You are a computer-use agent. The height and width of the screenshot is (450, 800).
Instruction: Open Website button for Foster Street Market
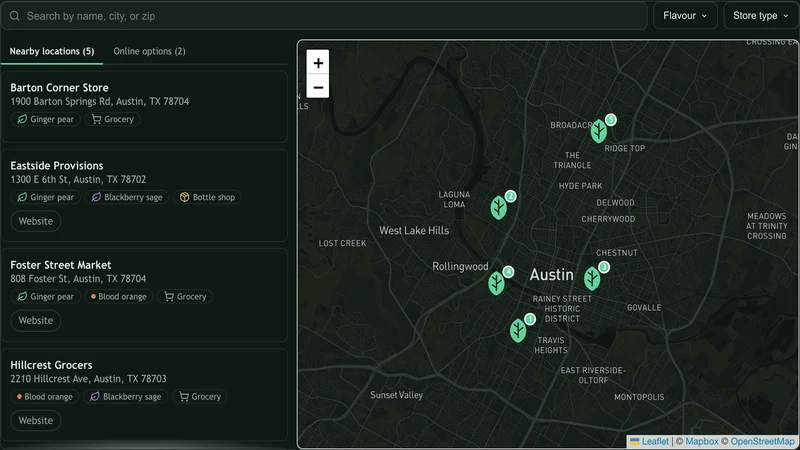(x=36, y=320)
